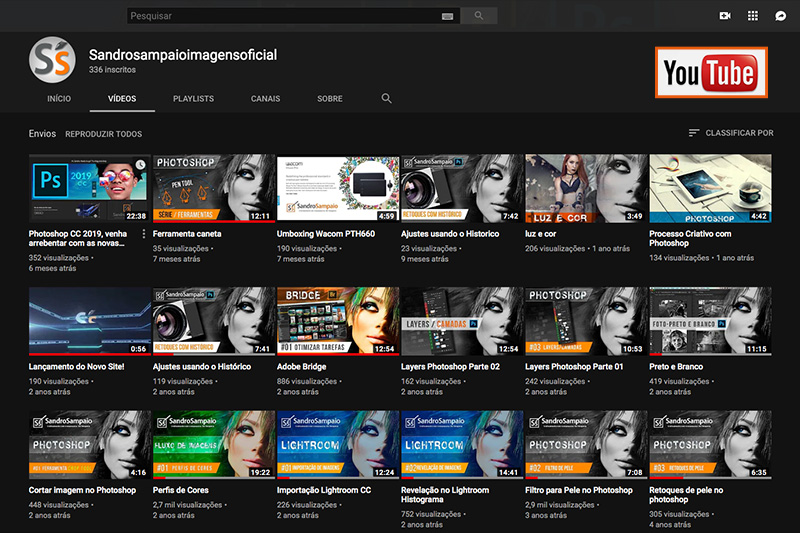800x533 pixels.
Task: Open the messages speech bubble icon
Action: pyautogui.click(x=781, y=16)
